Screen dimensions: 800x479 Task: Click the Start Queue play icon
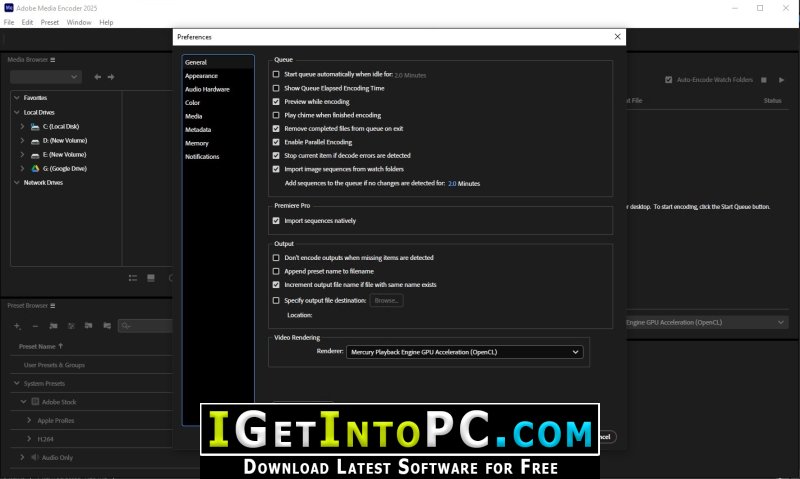point(782,80)
